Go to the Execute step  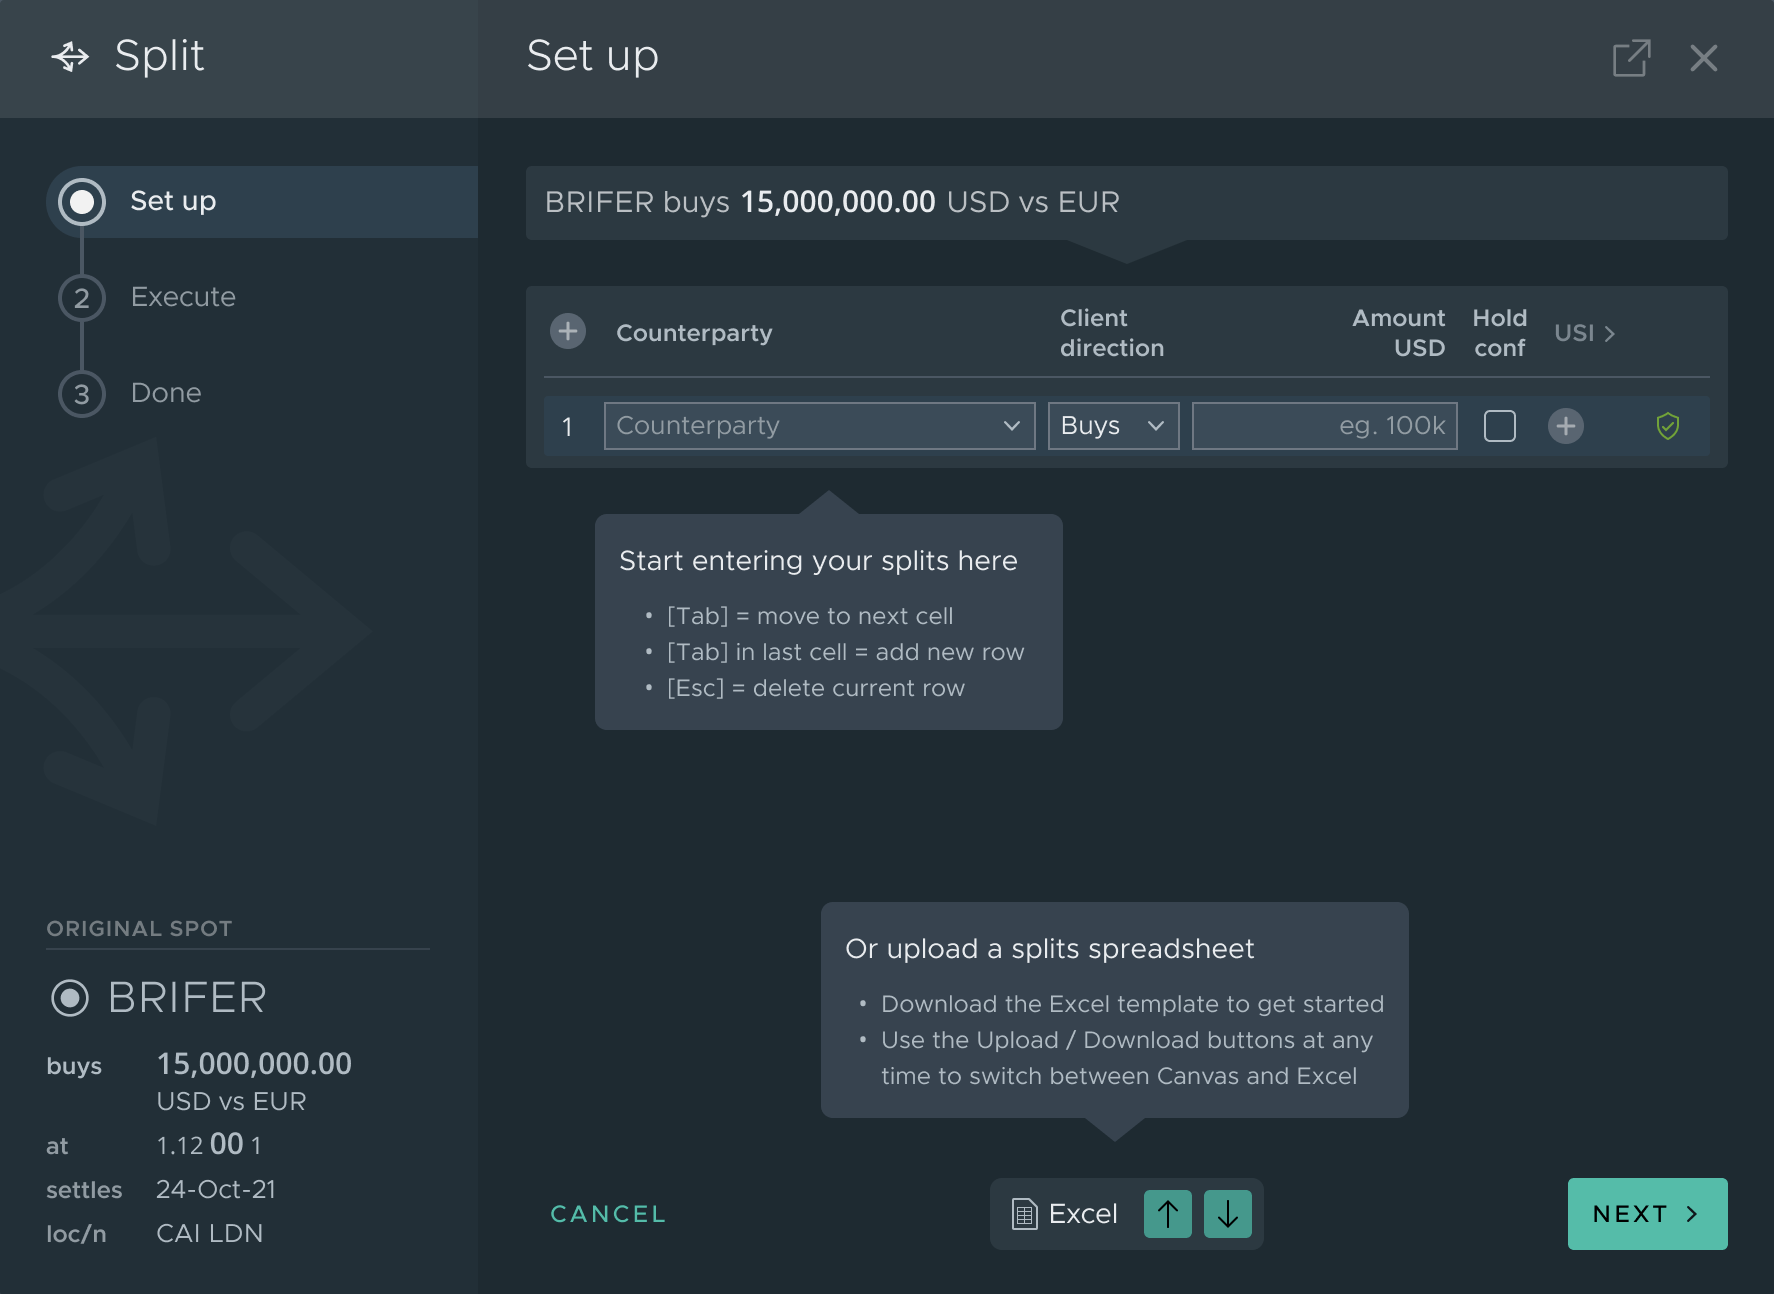pyautogui.click(x=183, y=297)
